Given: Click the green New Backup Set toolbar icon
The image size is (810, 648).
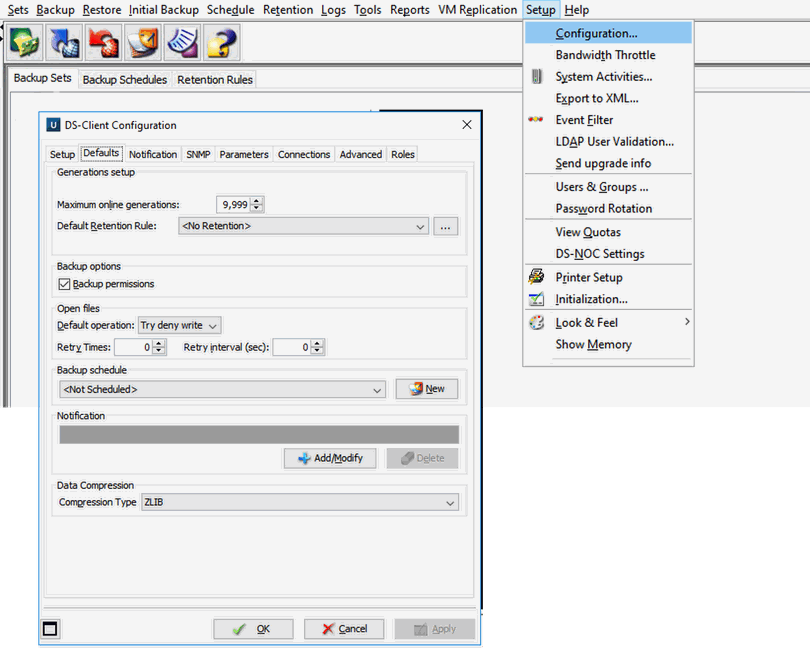Looking at the screenshot, I should click(24, 42).
